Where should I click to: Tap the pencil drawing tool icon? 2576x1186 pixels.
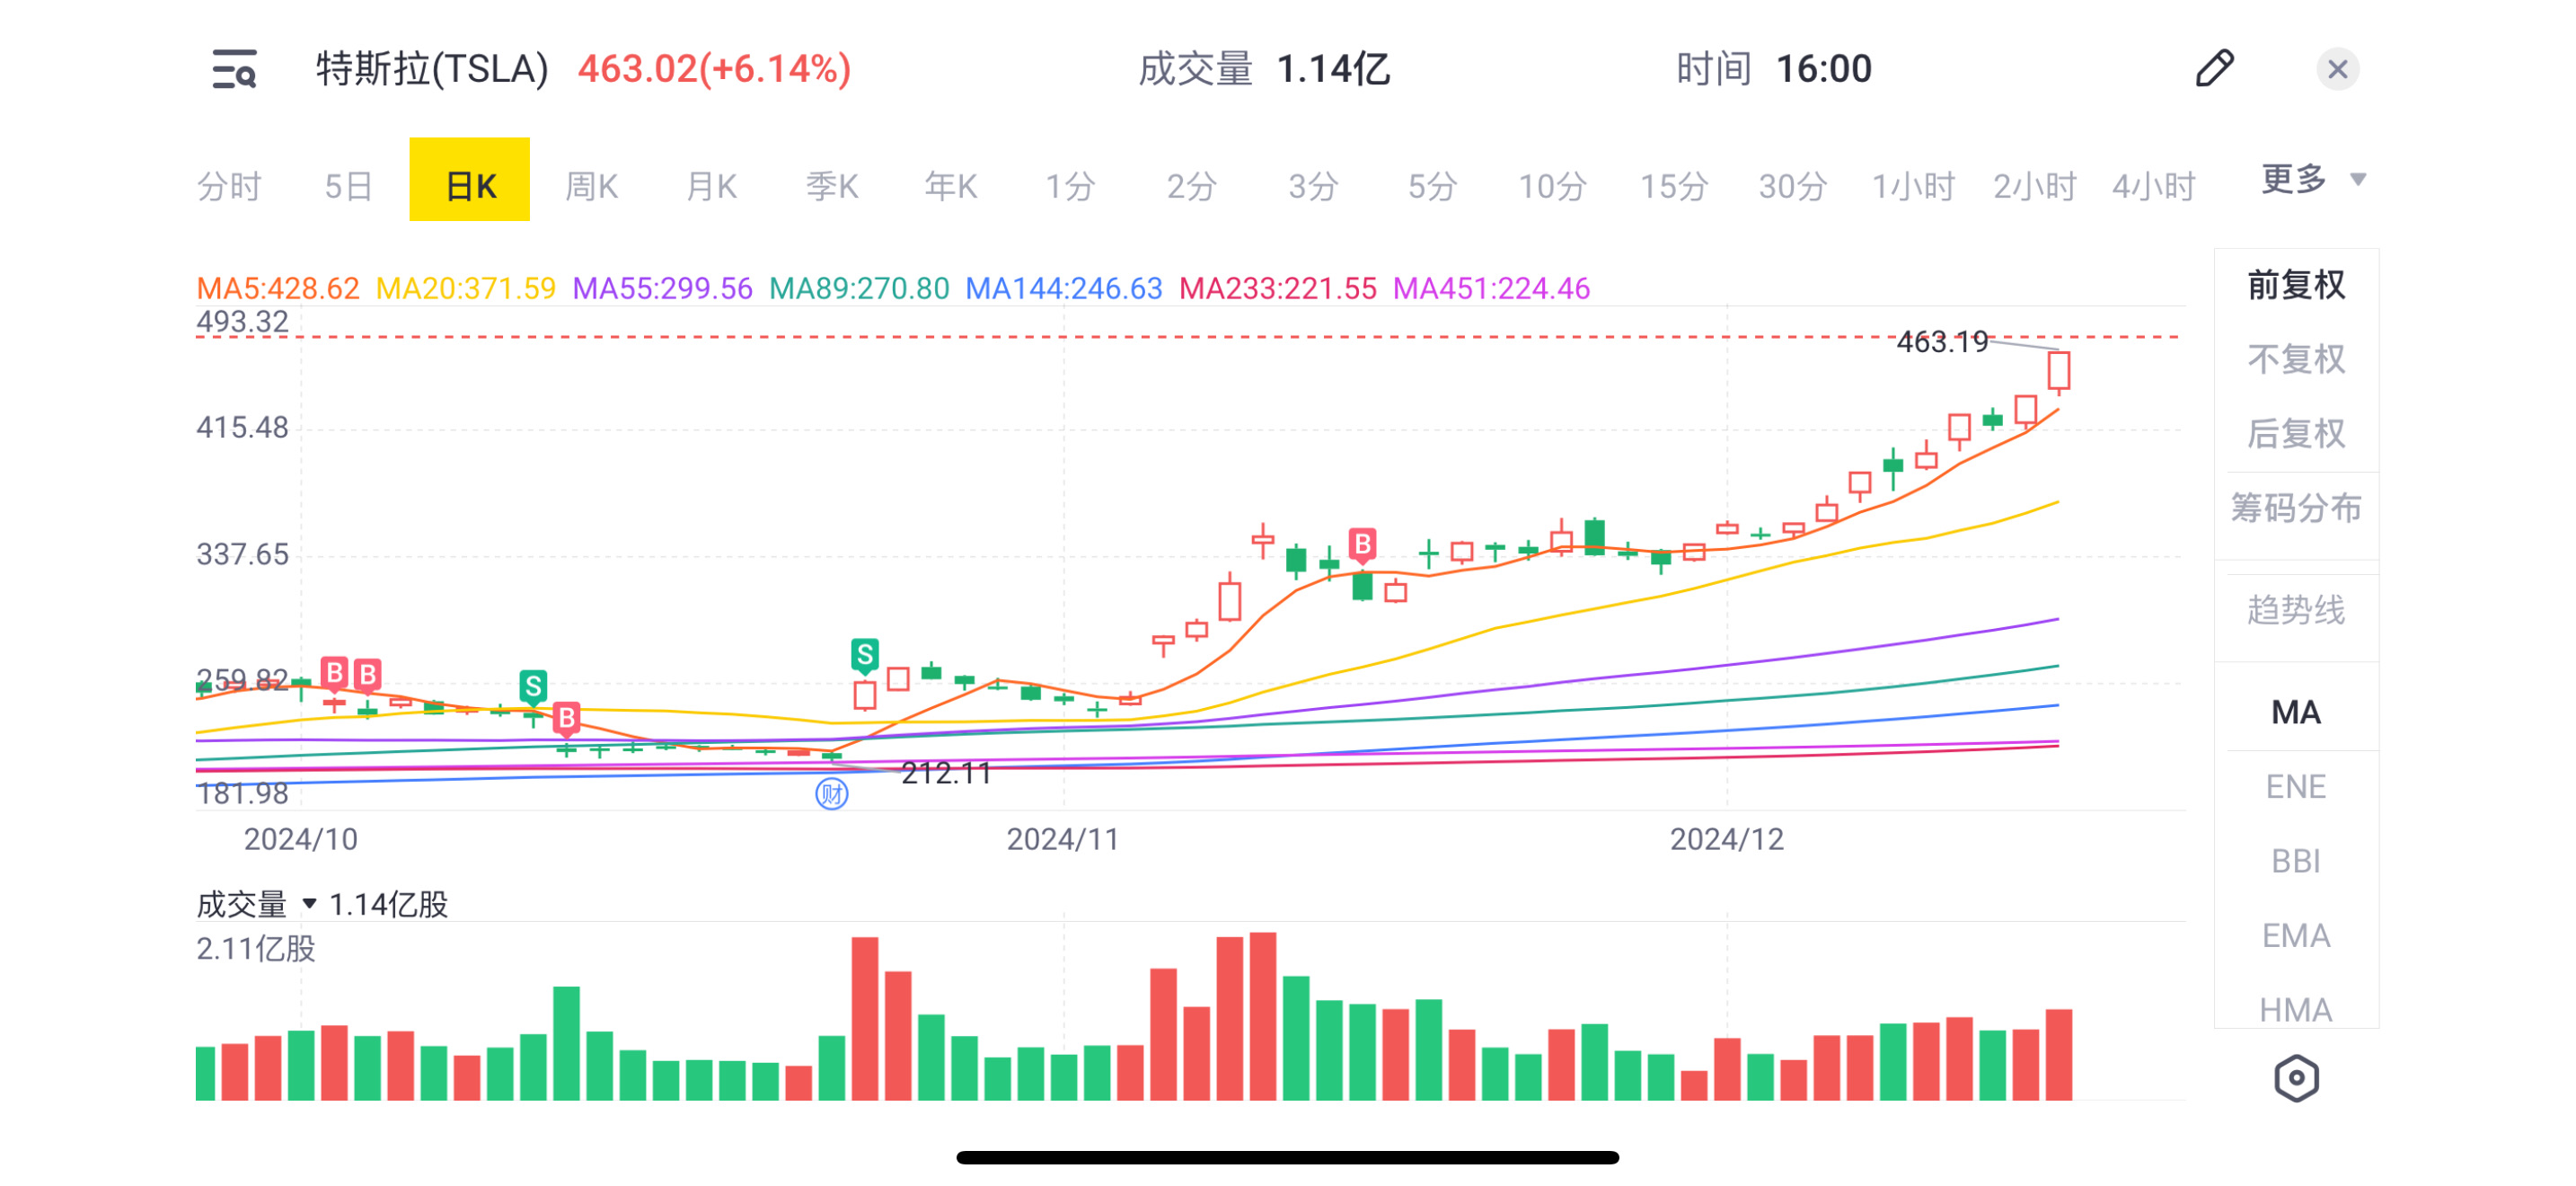point(2214,68)
